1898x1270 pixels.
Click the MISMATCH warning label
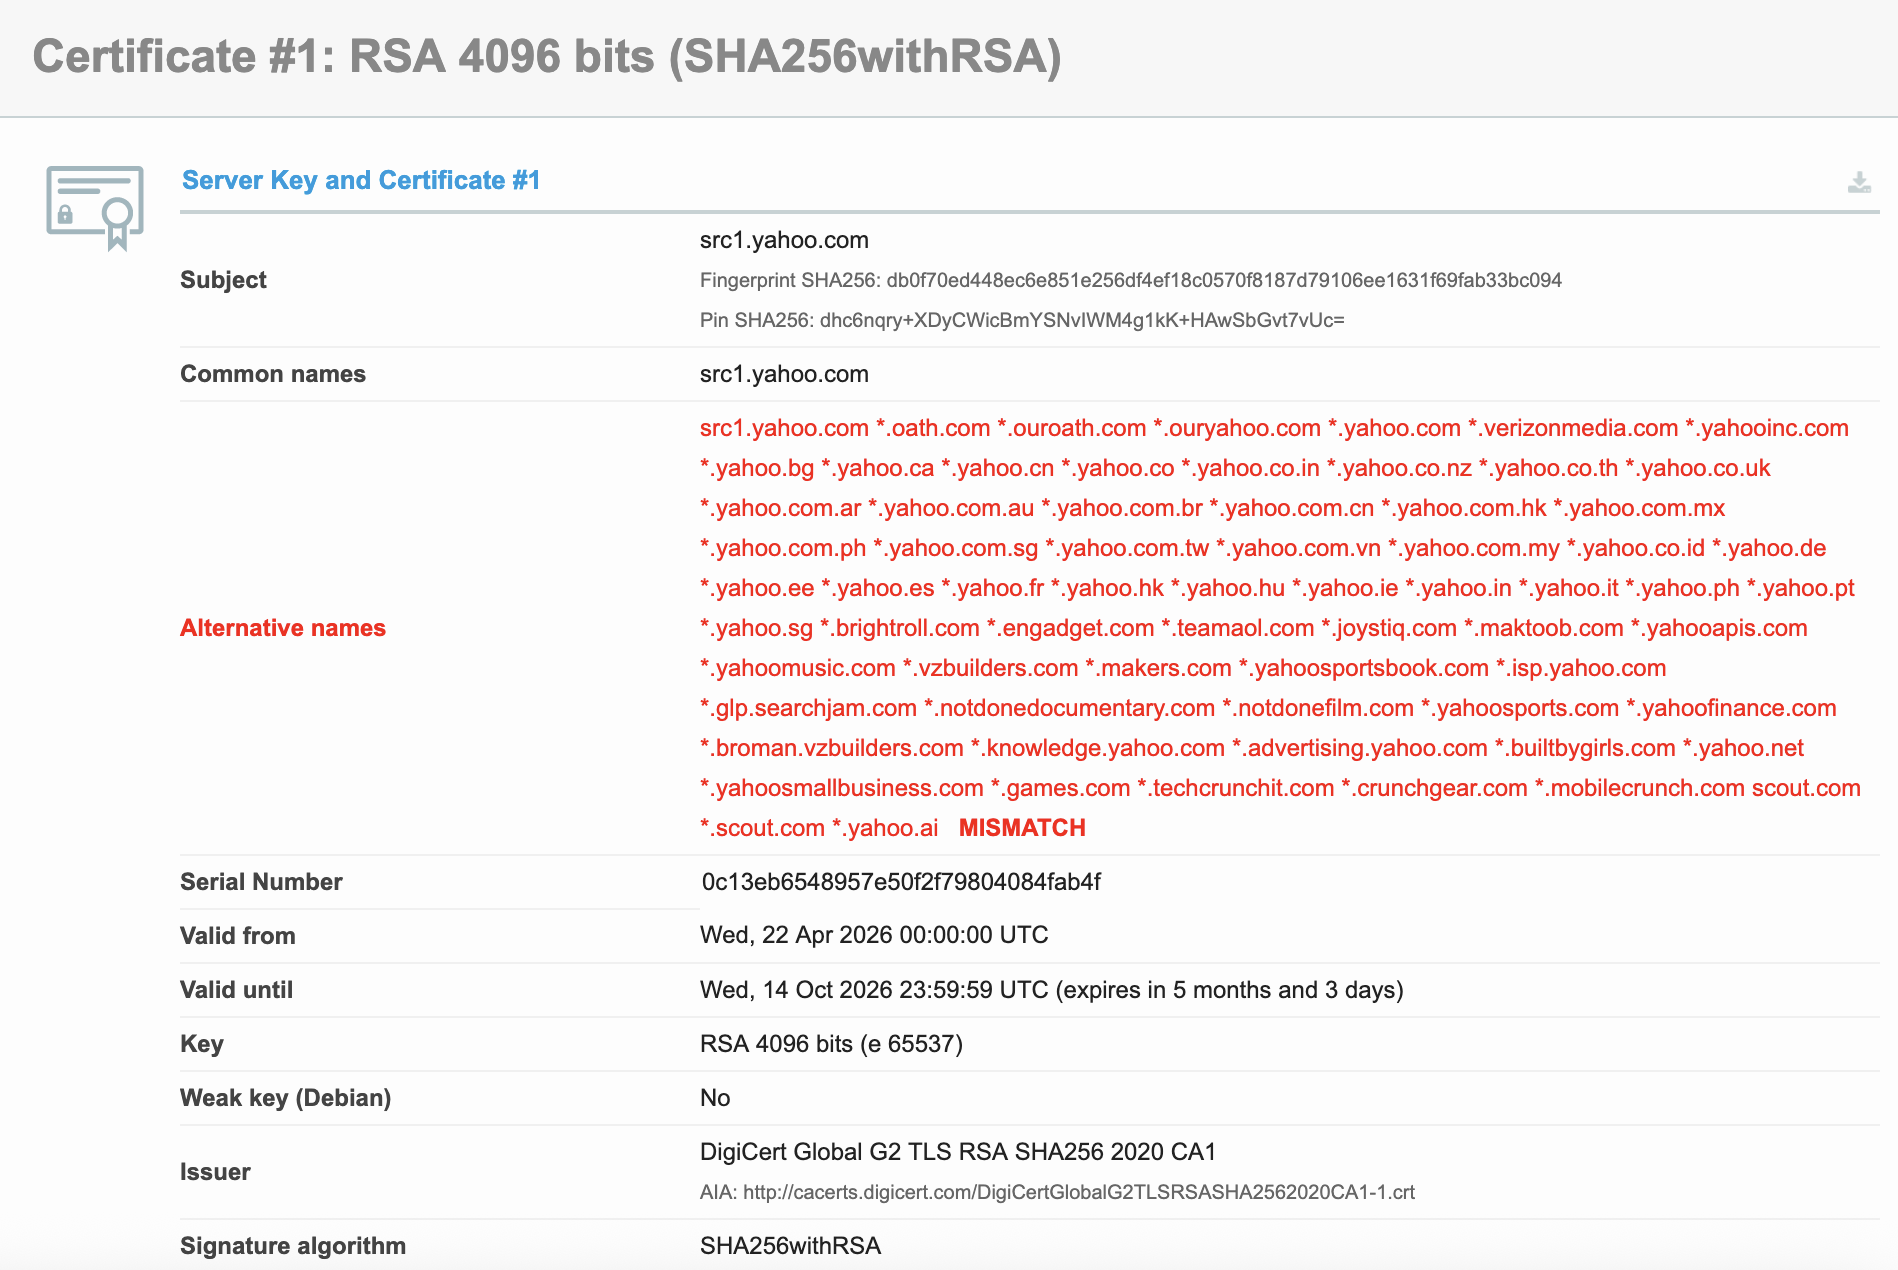(1022, 828)
